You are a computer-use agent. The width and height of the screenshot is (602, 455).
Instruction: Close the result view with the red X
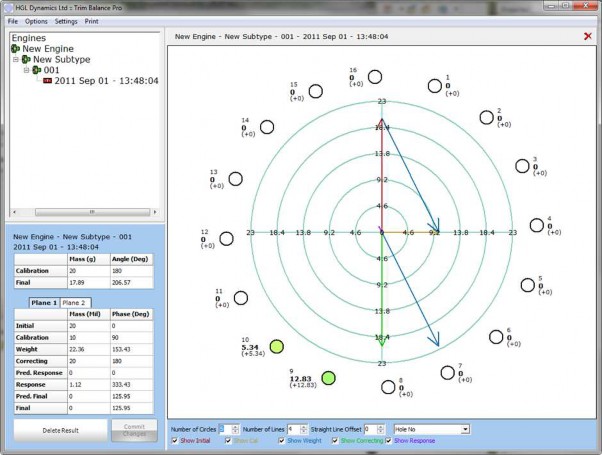click(587, 36)
